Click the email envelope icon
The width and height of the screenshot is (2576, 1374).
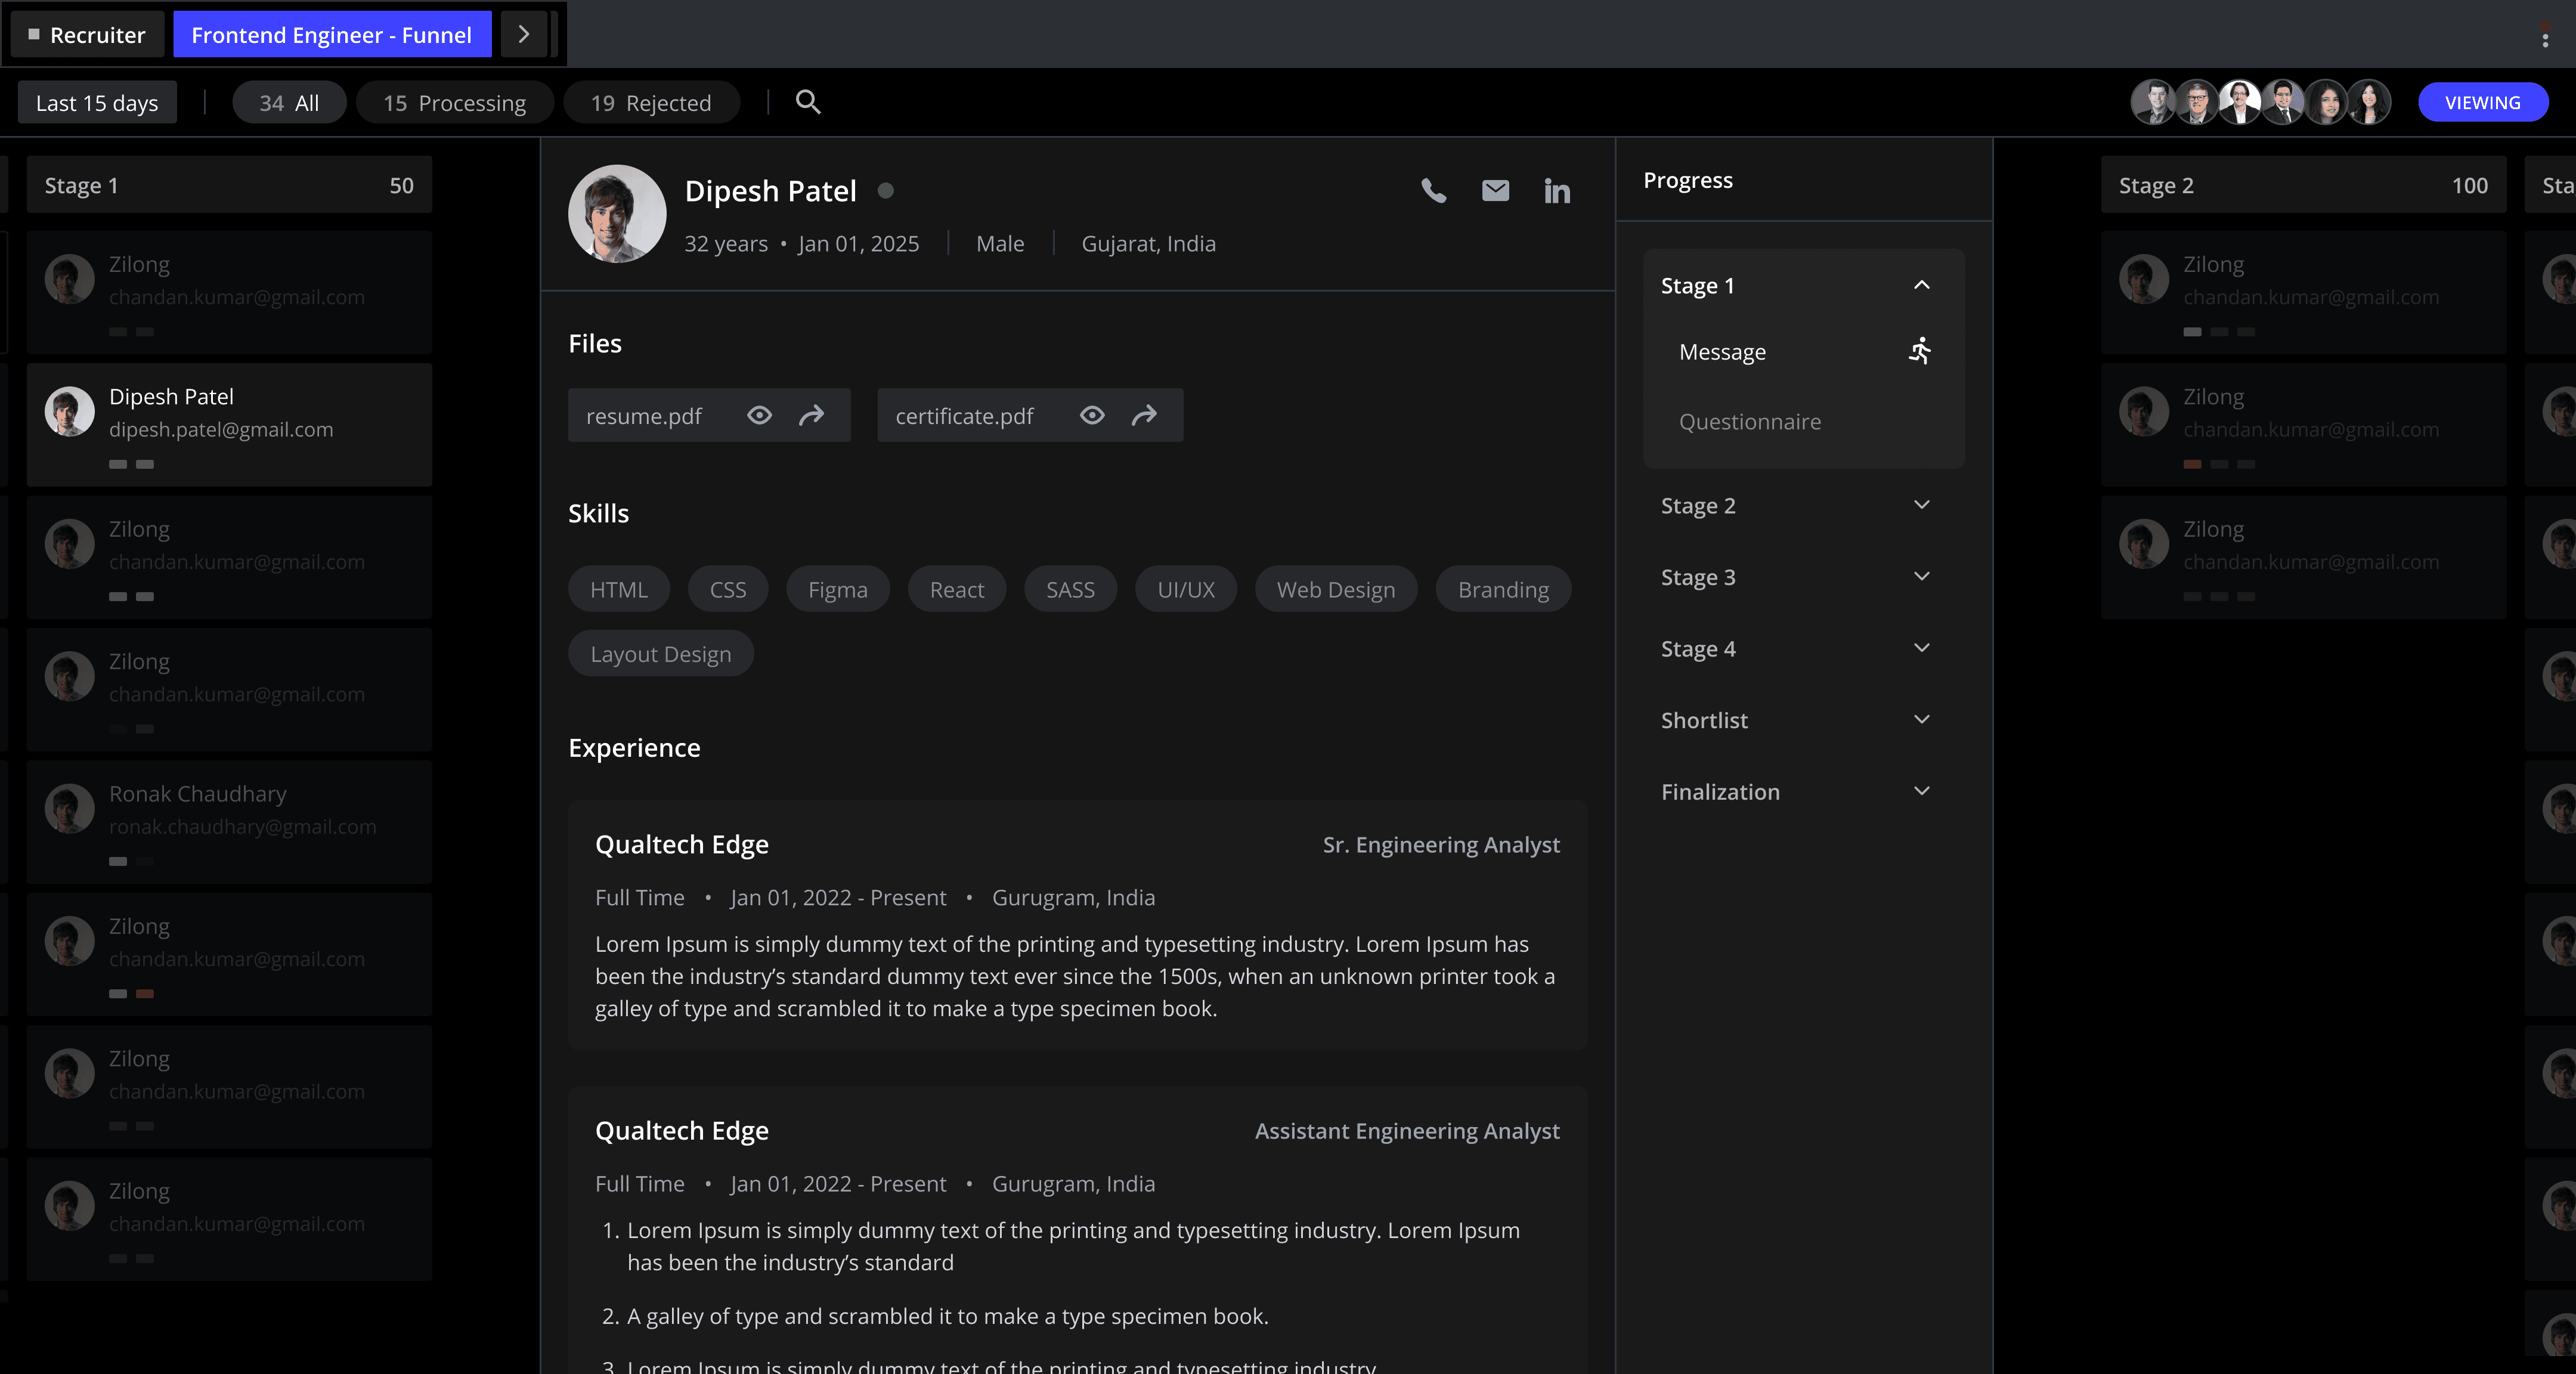coord(1495,190)
